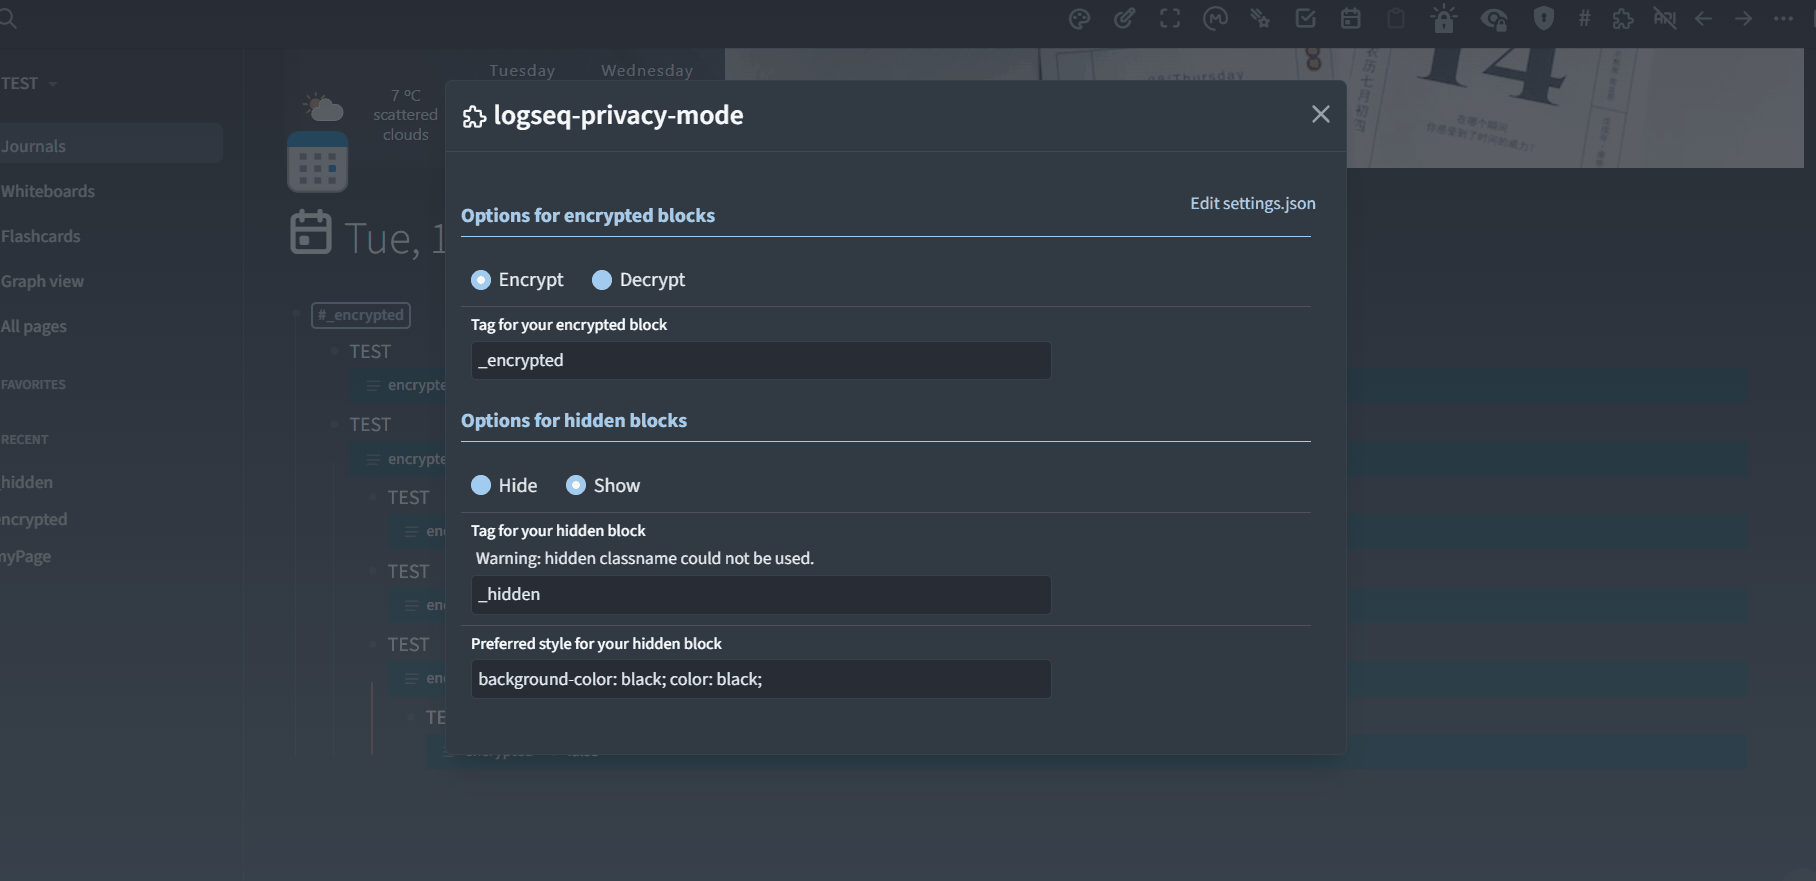Select Tuesday in the calendar strip
Viewport: 1816px width, 881px height.
pyautogui.click(x=522, y=70)
